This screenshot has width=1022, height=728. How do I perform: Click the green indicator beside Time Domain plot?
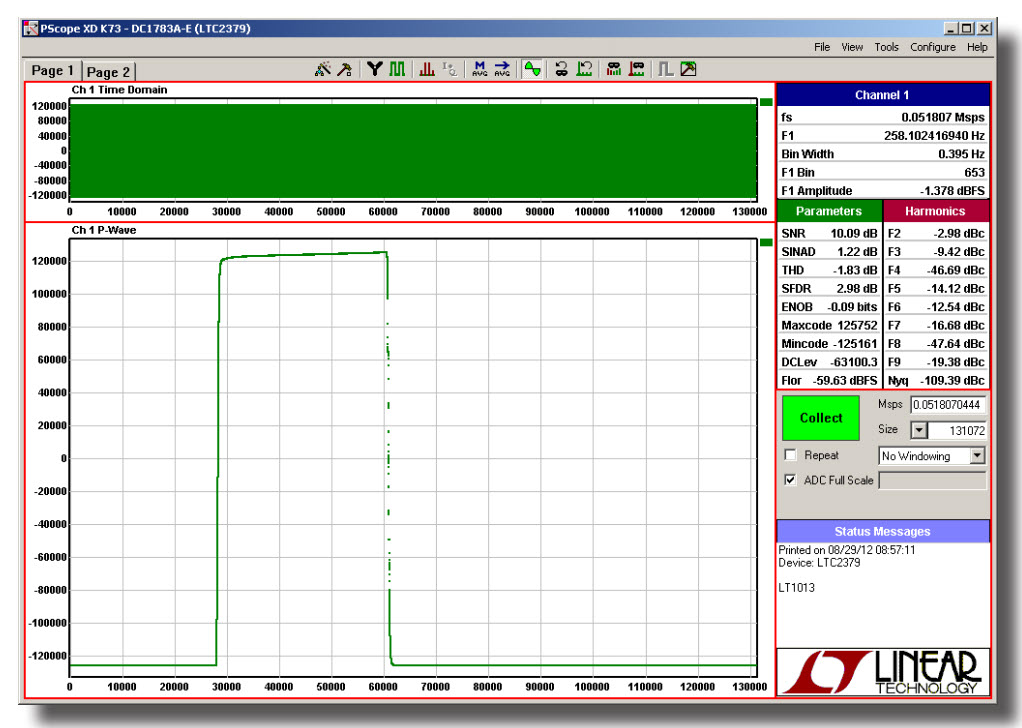coord(766,102)
